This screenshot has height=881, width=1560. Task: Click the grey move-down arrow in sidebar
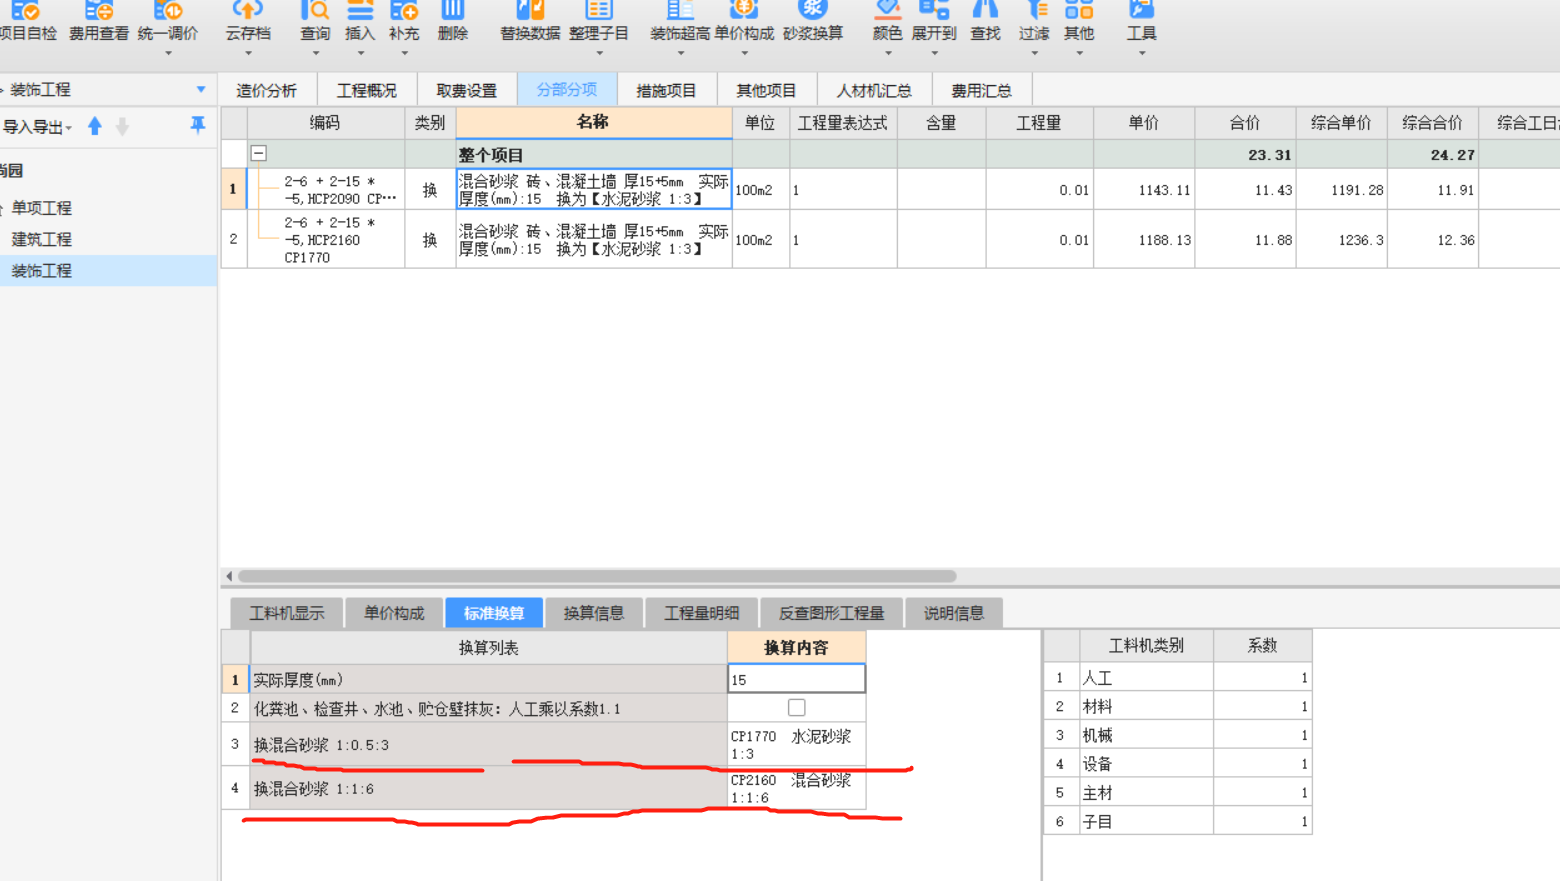click(x=123, y=126)
